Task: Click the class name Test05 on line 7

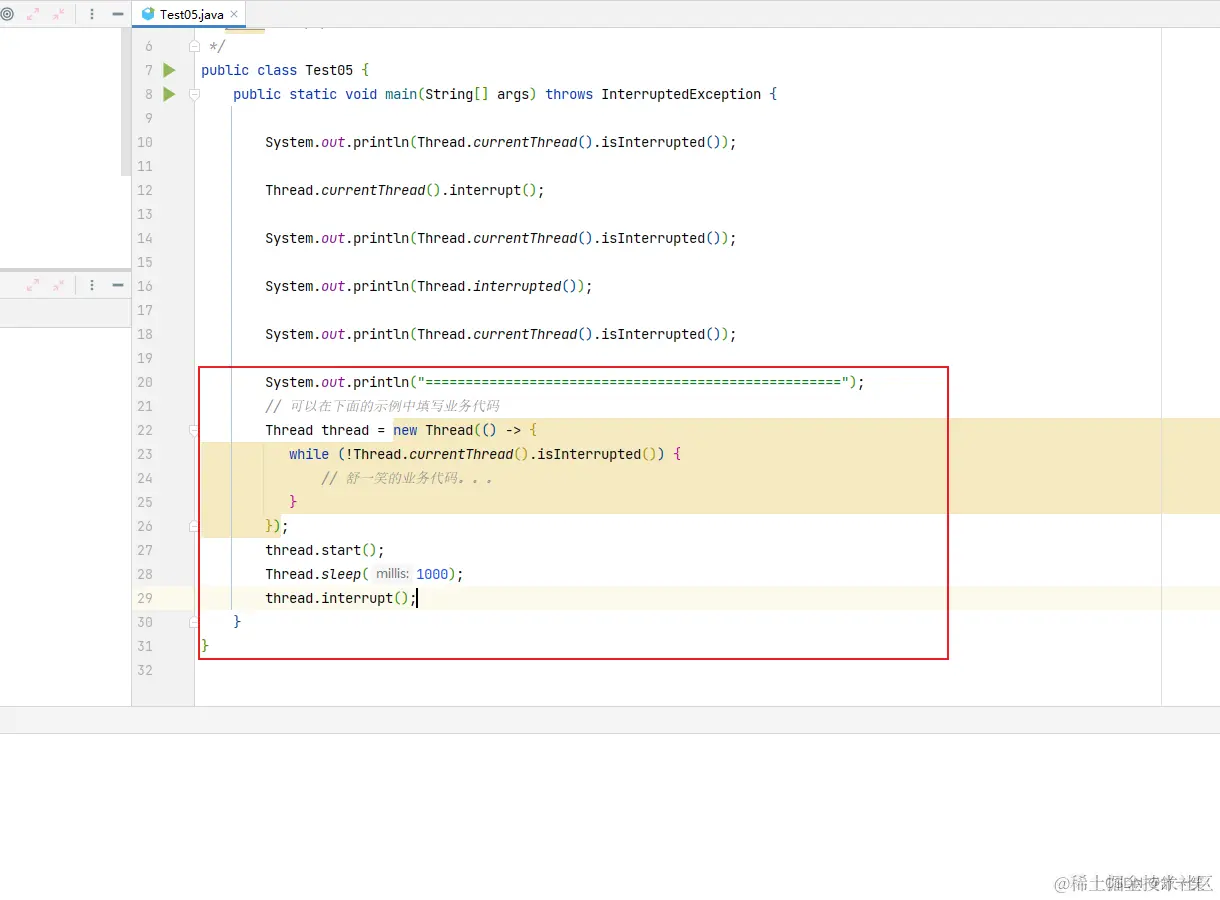Action: point(329,70)
